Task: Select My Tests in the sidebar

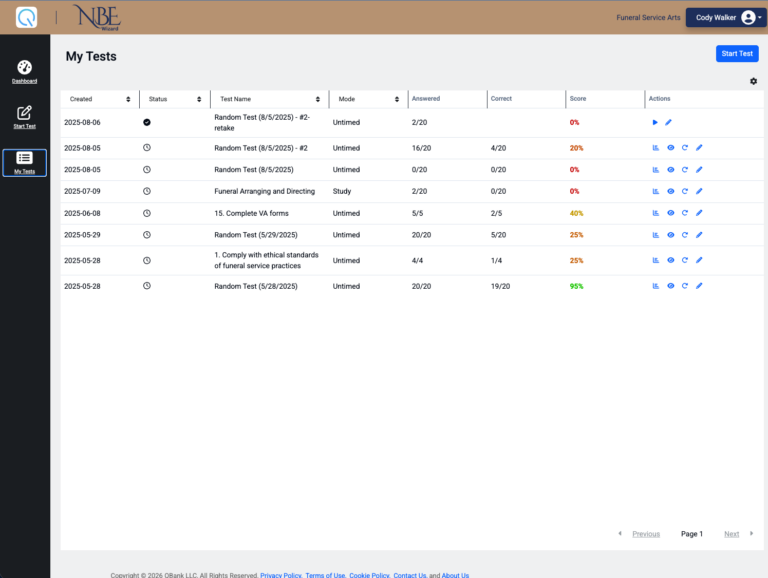Action: point(24,163)
